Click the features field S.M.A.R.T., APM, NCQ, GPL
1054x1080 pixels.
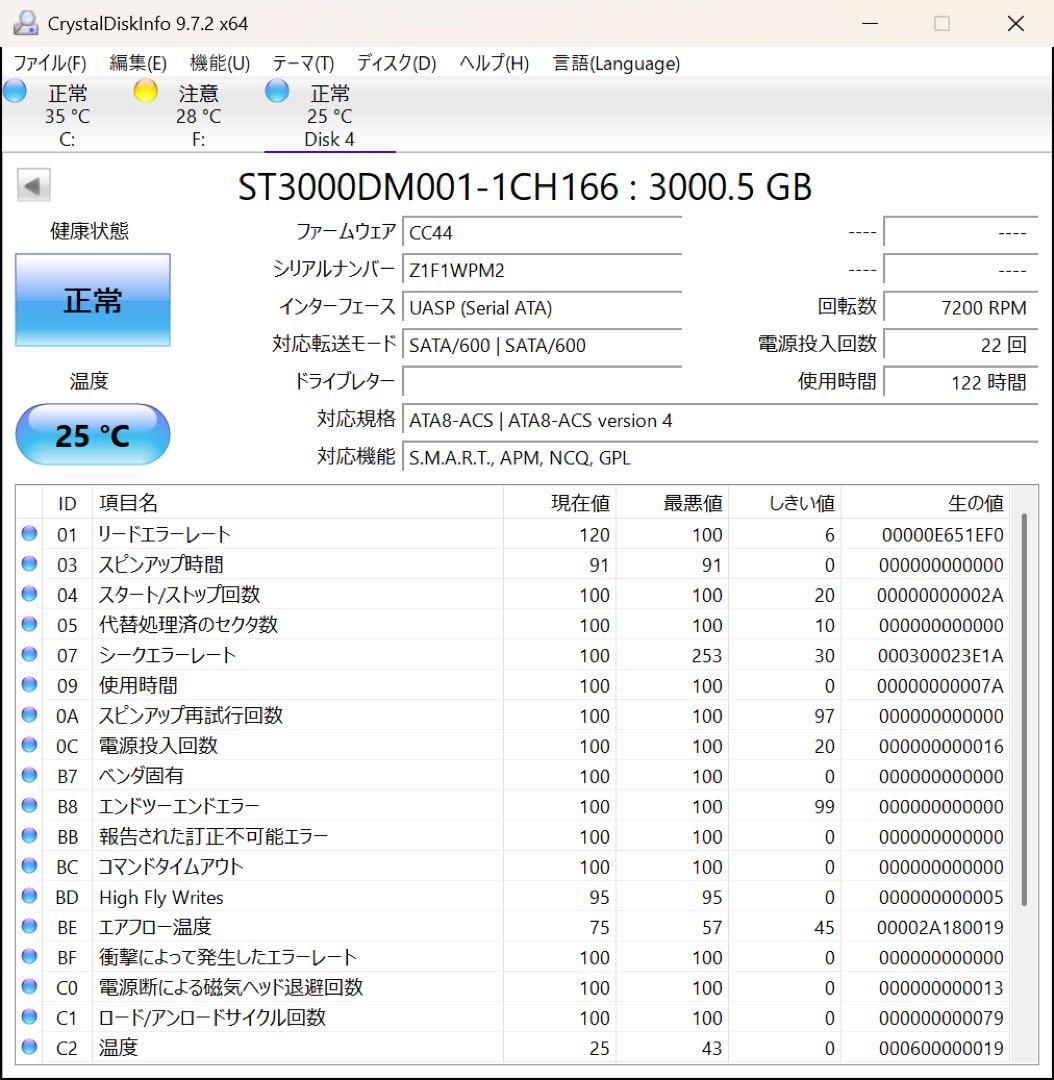pos(720,457)
